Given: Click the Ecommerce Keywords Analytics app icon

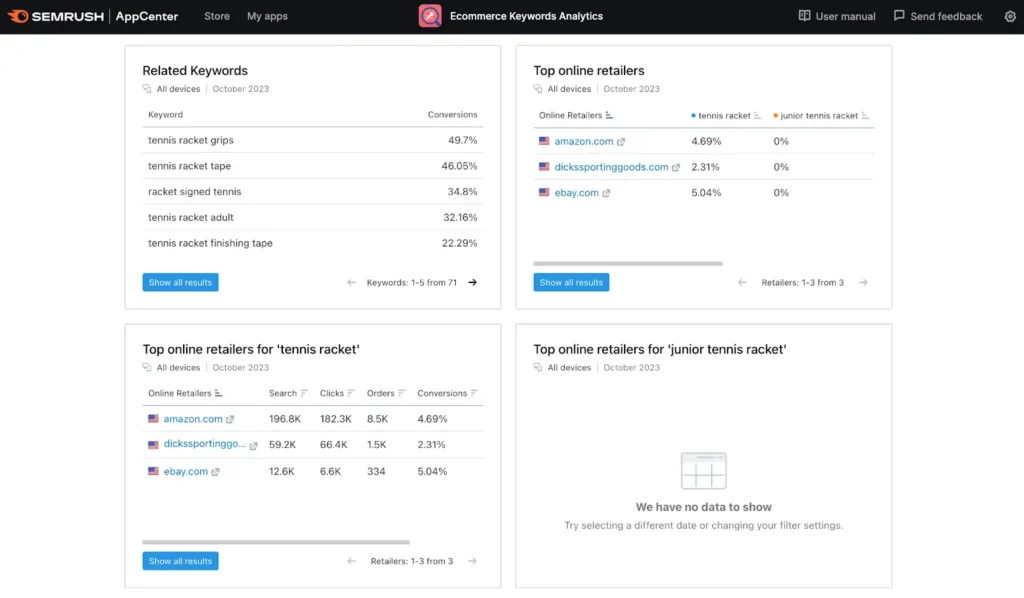Looking at the screenshot, I should [430, 16].
